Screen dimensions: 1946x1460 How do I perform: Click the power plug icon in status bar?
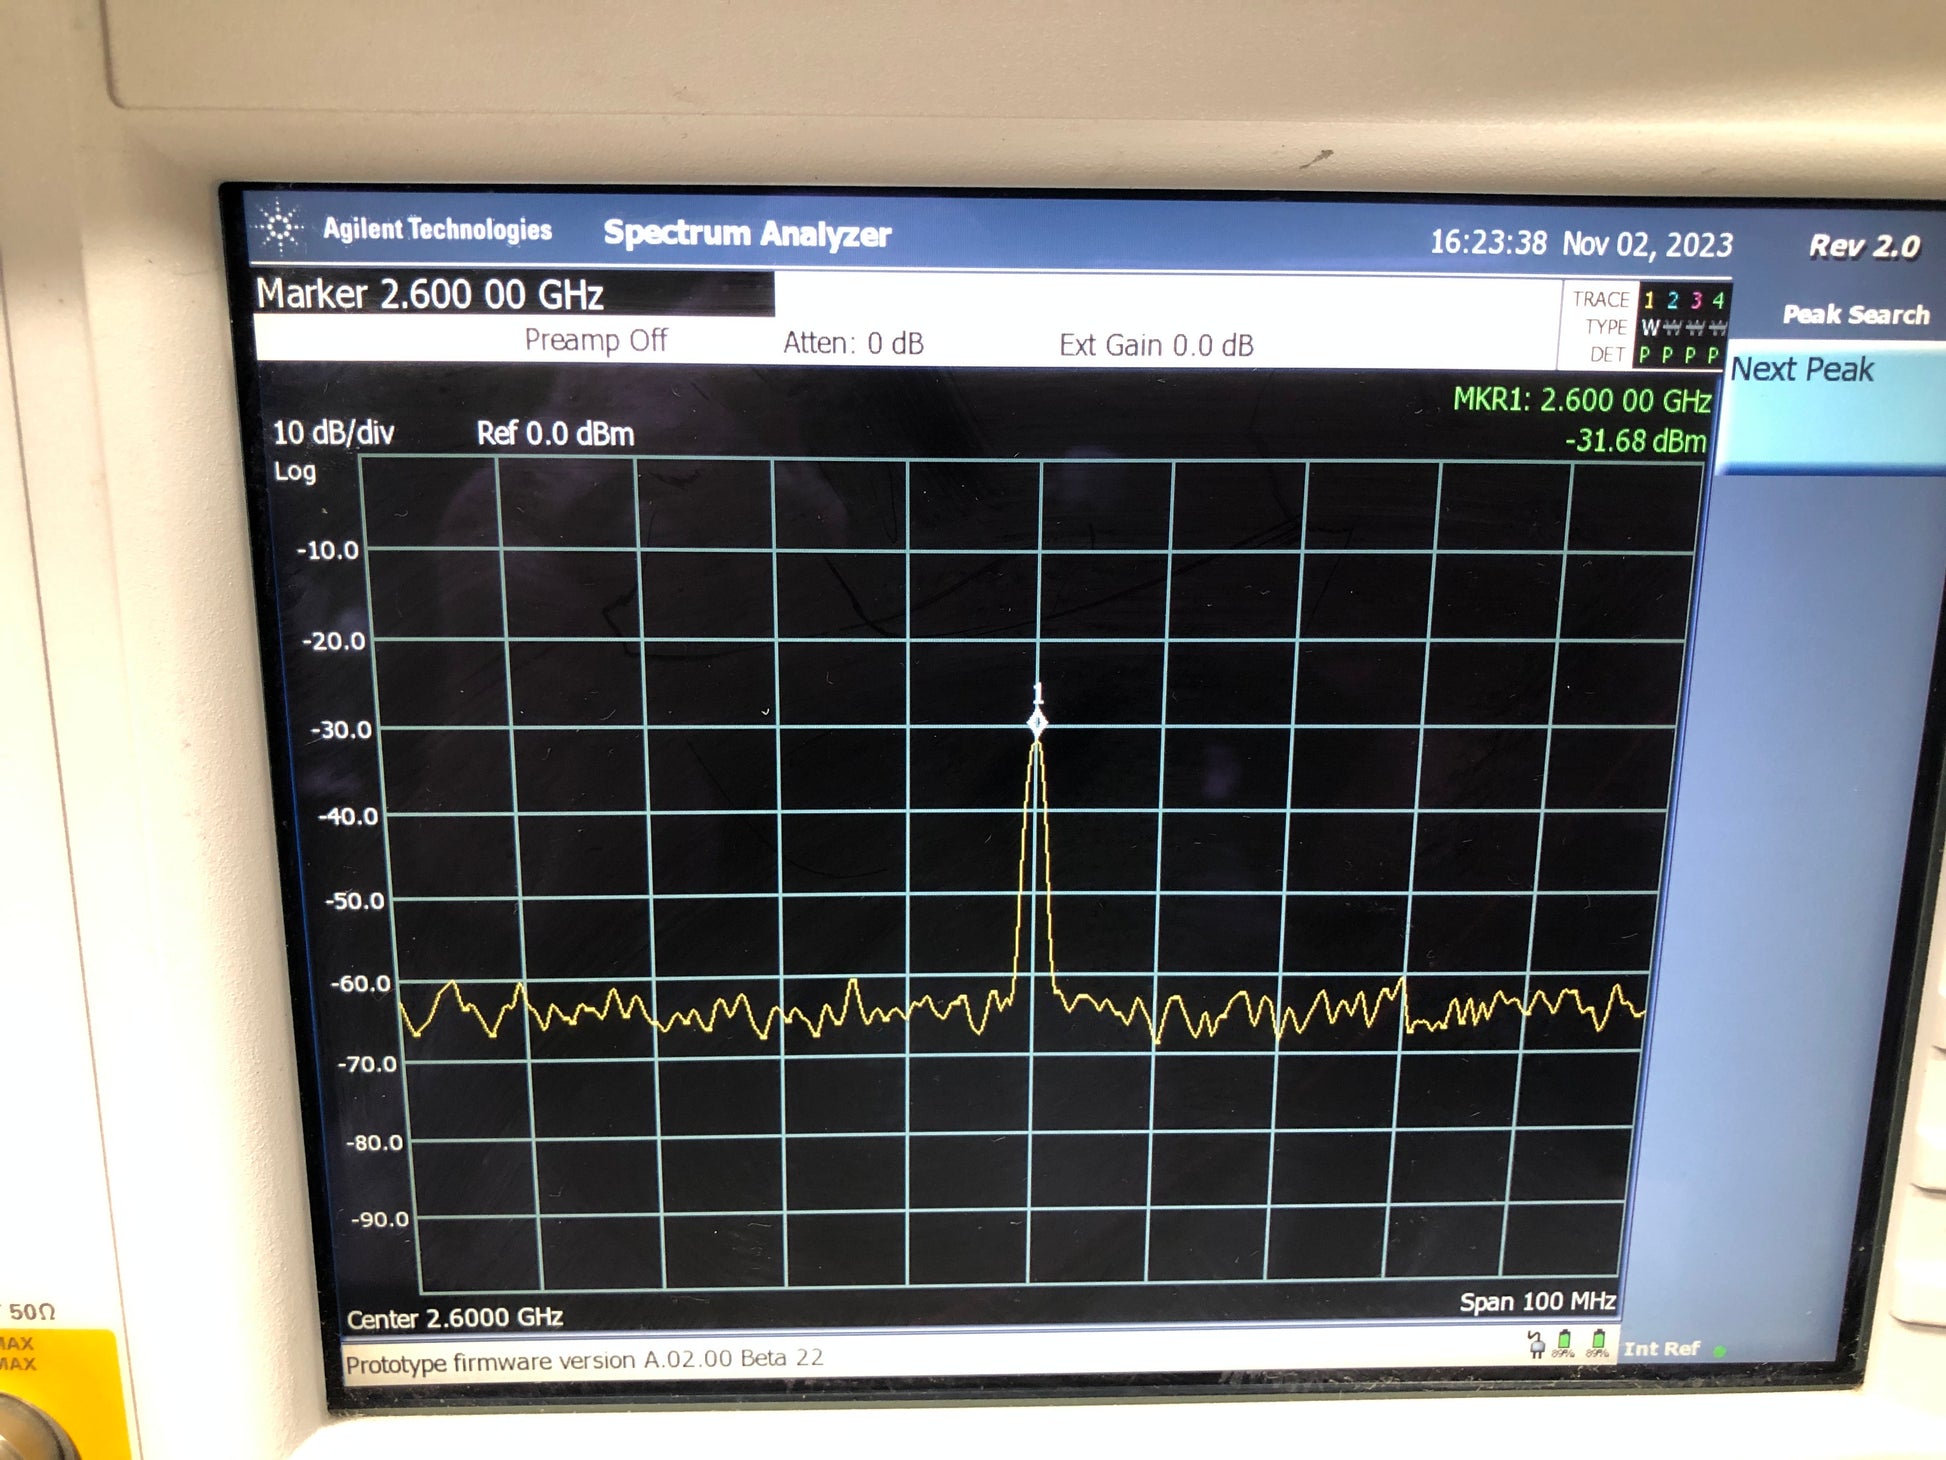click(1535, 1343)
